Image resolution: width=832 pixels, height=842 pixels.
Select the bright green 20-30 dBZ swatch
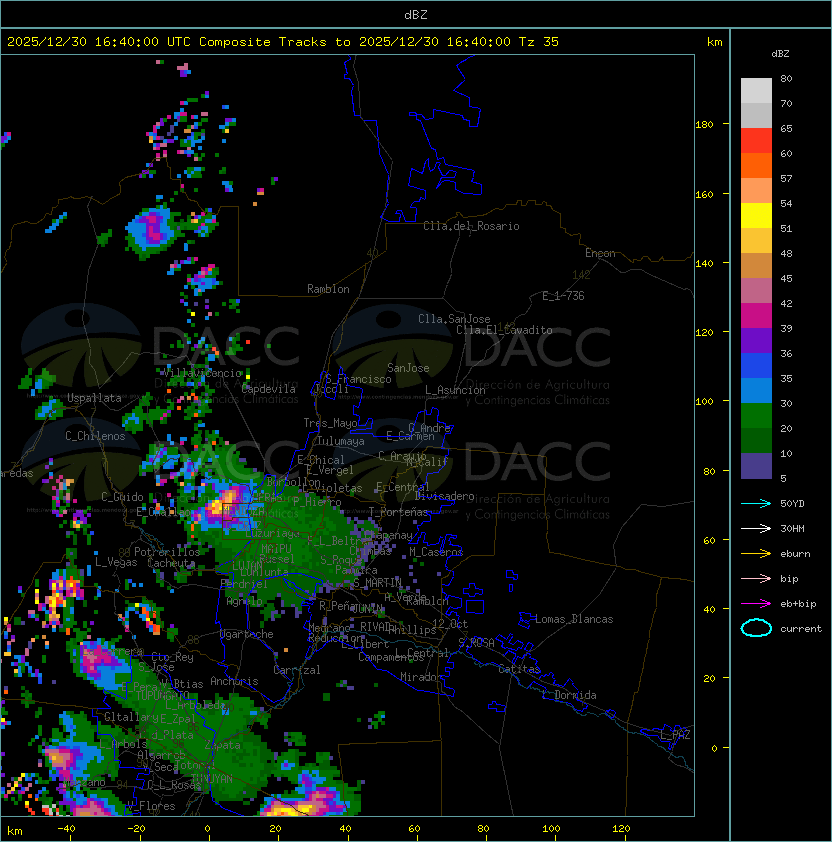[756, 416]
